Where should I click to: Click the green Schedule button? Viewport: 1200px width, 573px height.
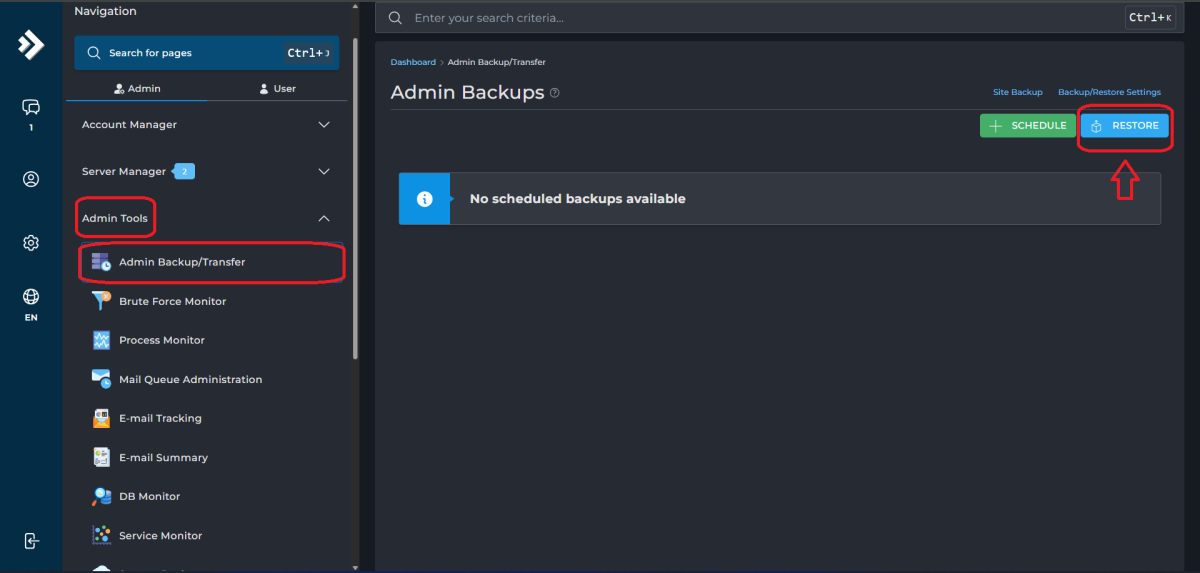click(1027, 126)
